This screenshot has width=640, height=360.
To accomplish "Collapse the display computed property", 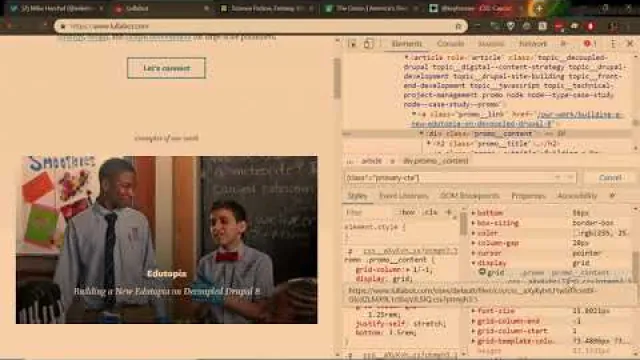I will coord(473,263).
